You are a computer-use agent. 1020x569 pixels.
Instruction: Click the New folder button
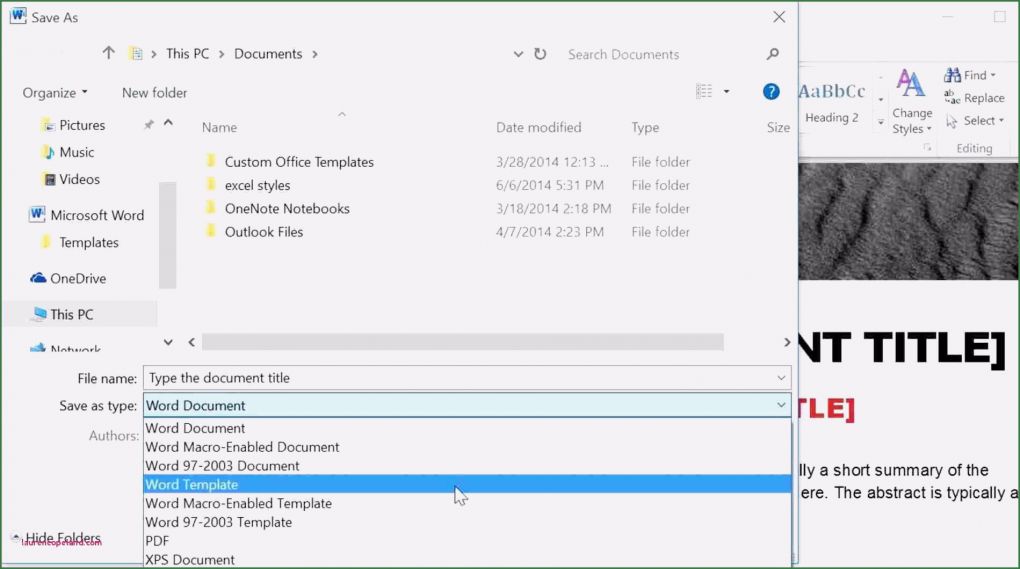pyautogui.click(x=154, y=92)
